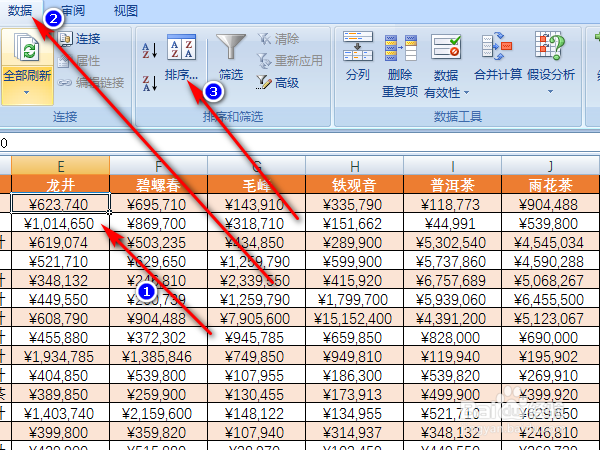Viewport: 600px width, 450px height.
Task: Select cell with ¥1,799,700
Action: (x=354, y=299)
